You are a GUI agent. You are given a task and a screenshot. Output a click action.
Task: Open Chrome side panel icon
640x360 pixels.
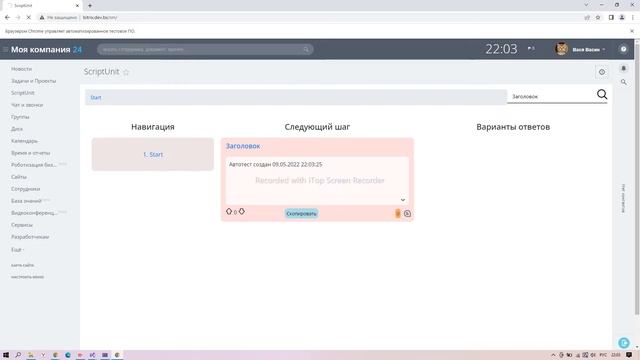pyautogui.click(x=611, y=17)
